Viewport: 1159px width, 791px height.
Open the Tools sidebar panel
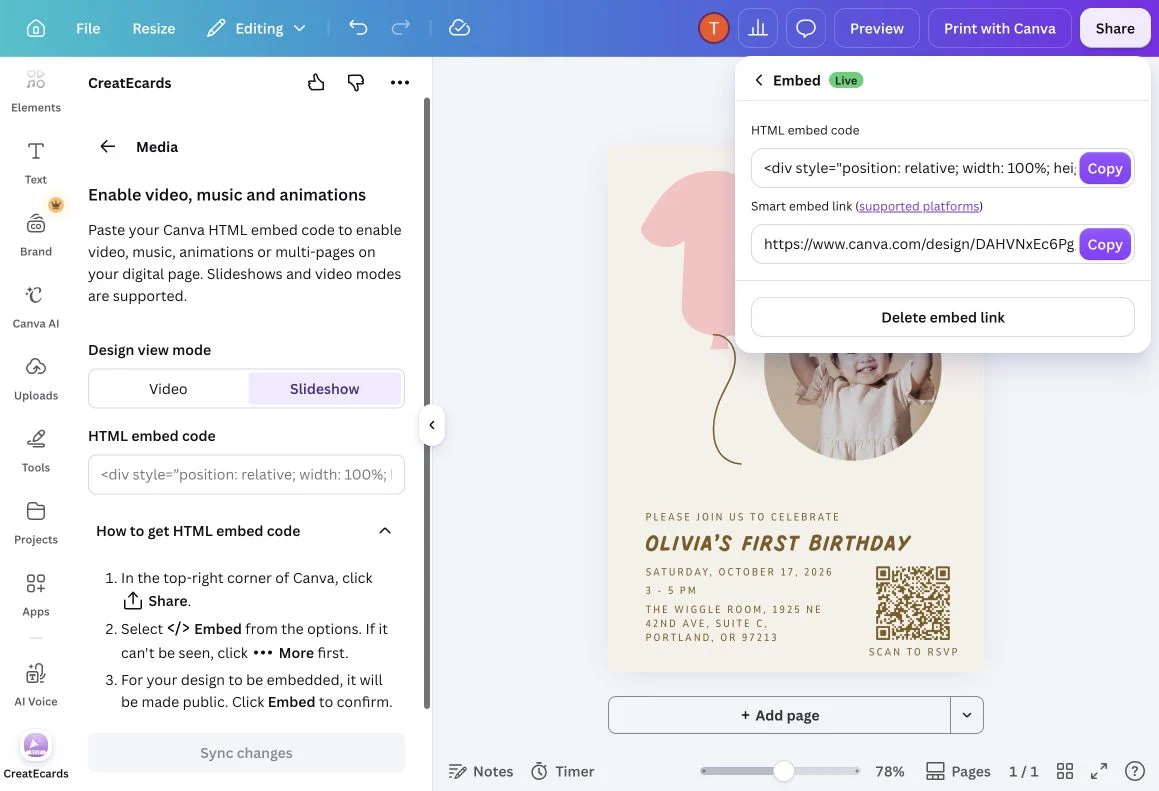(x=35, y=451)
